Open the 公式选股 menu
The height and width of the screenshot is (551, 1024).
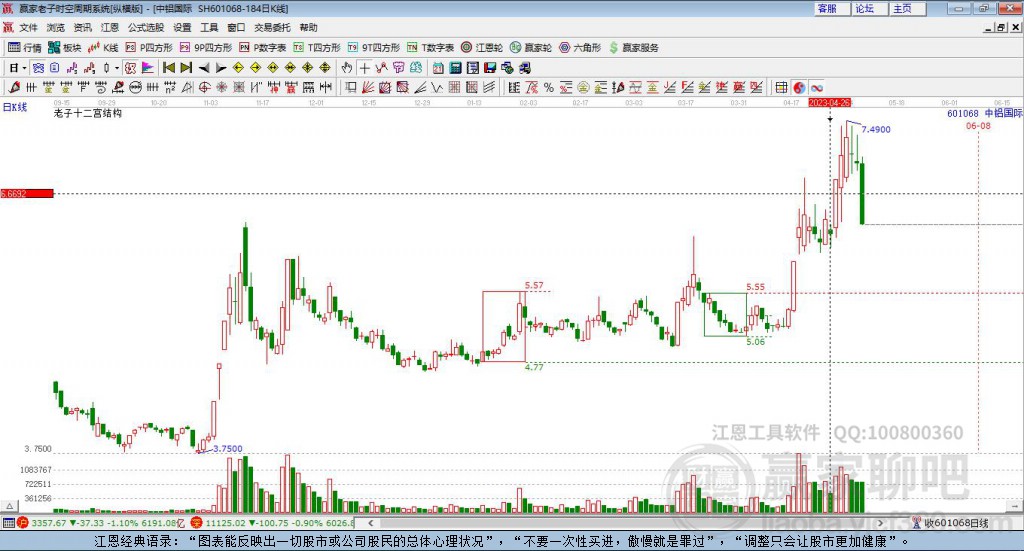[146, 27]
